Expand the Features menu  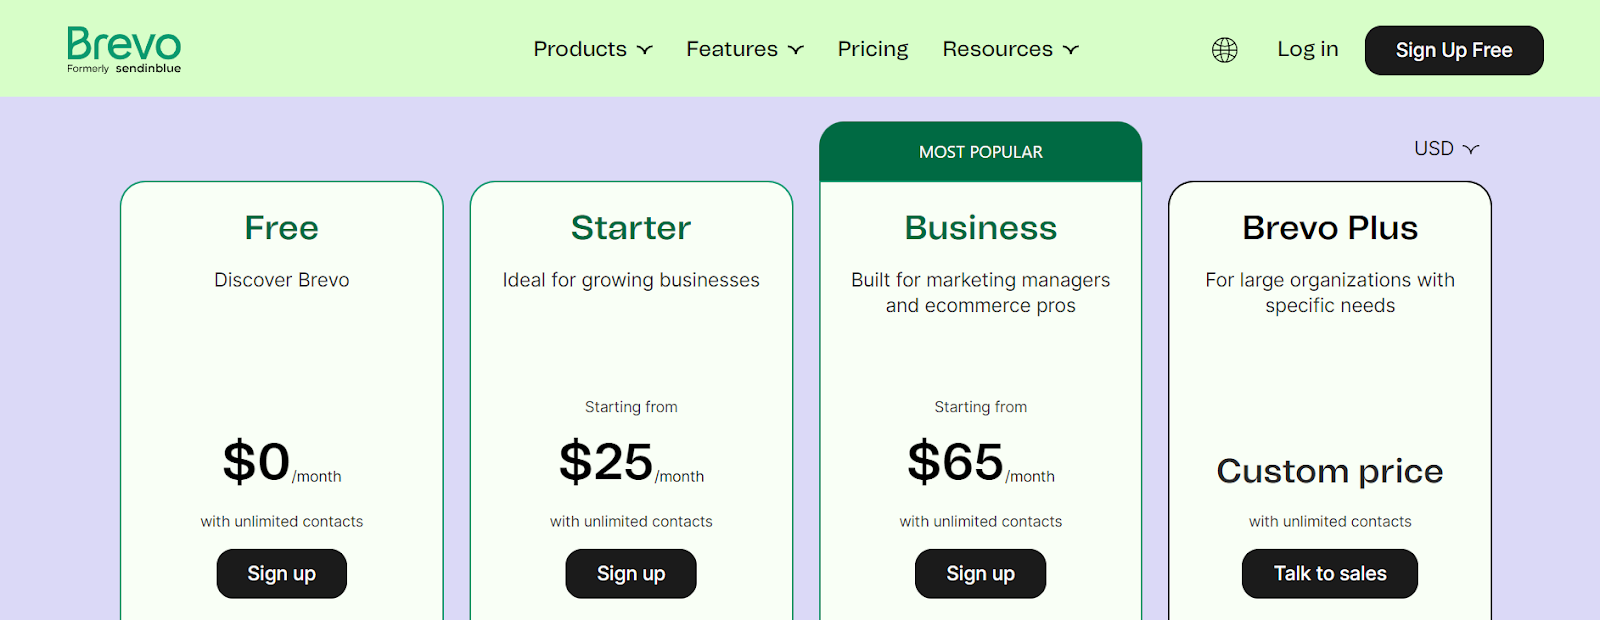click(x=745, y=49)
